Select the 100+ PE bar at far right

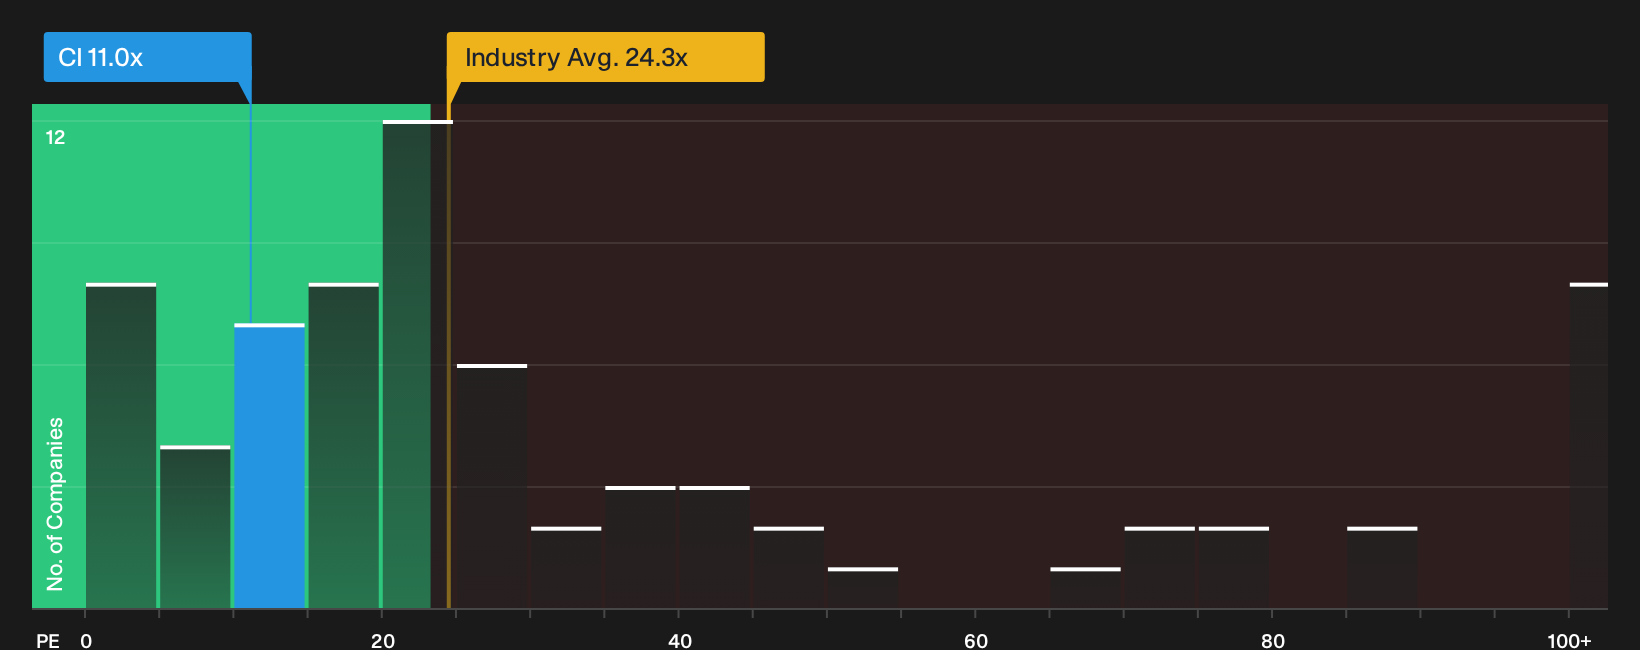1588,446
